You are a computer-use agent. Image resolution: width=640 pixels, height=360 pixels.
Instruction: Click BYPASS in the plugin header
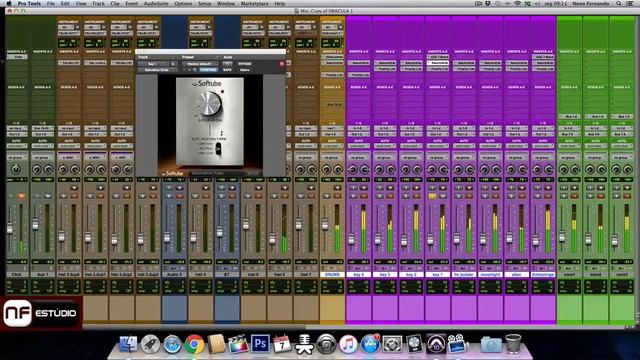(x=245, y=64)
